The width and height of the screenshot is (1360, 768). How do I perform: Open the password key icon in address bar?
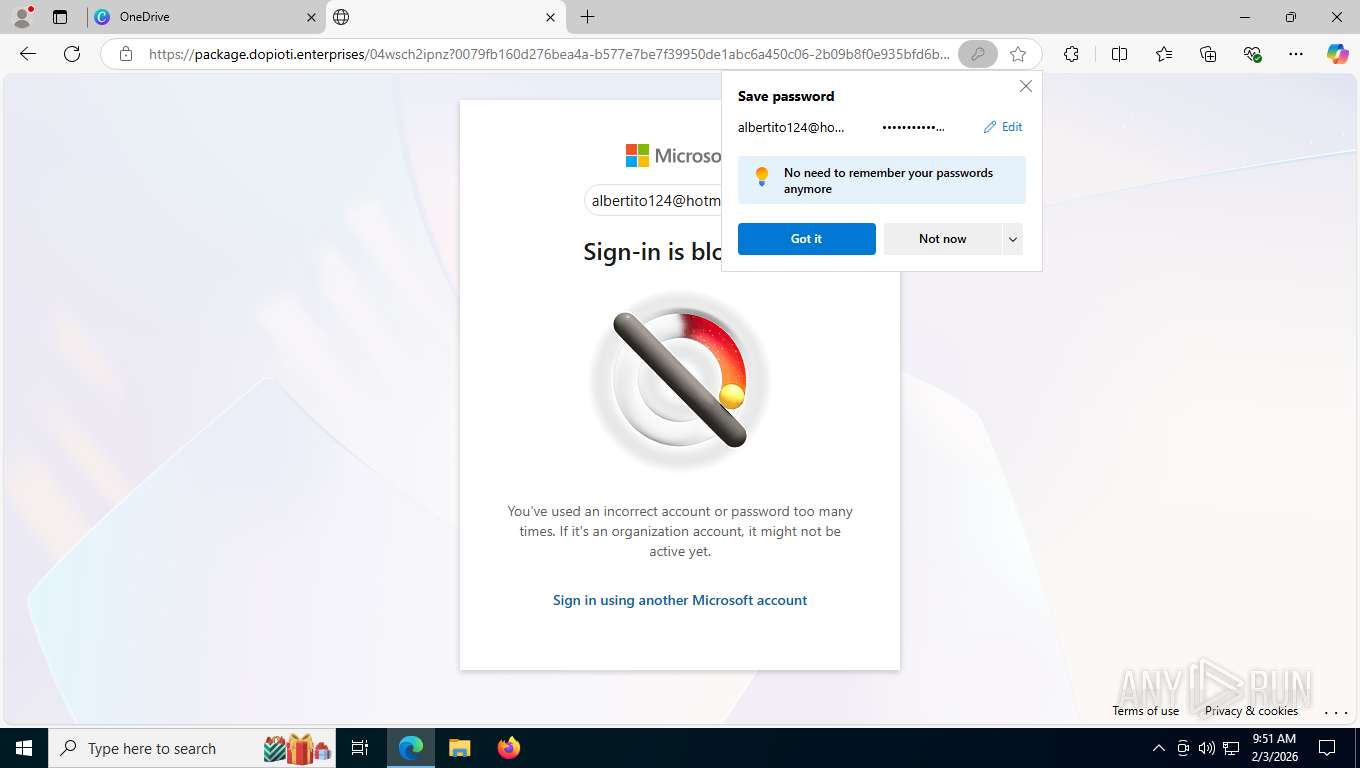(x=977, y=54)
